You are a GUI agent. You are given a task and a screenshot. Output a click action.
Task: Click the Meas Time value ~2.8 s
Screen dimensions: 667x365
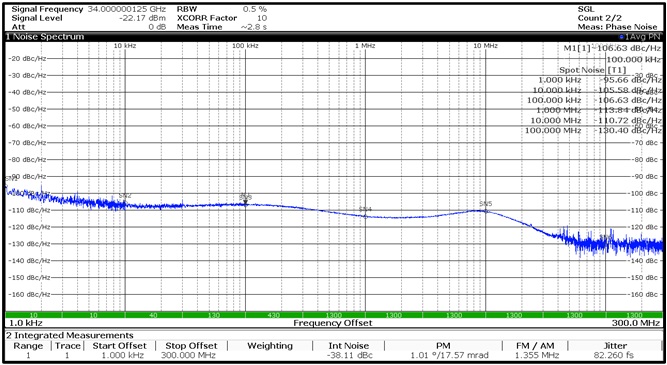(x=254, y=27)
